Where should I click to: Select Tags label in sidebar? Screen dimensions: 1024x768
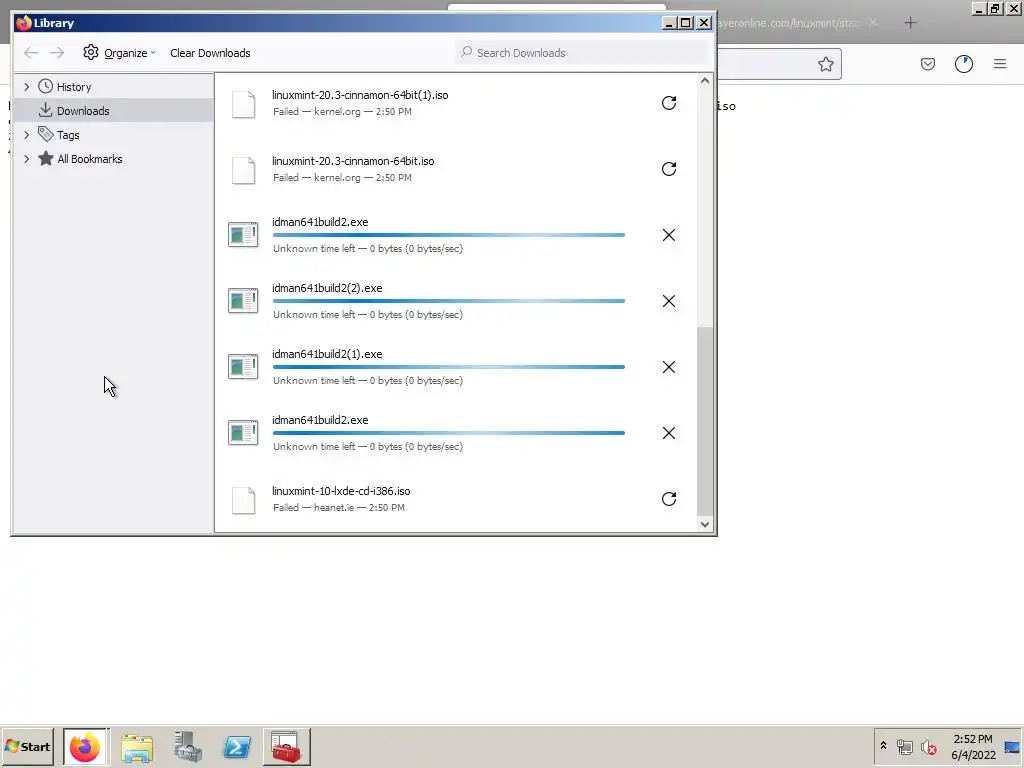point(68,135)
